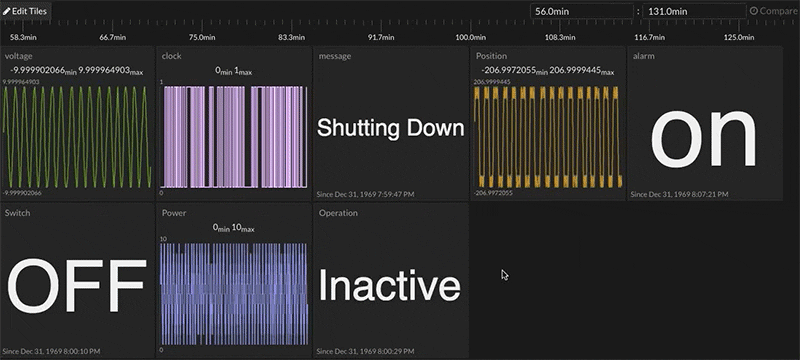Click the 66.7min timeline label
Image resolution: width=800 pixels, height=360 pixels.
(x=113, y=37)
